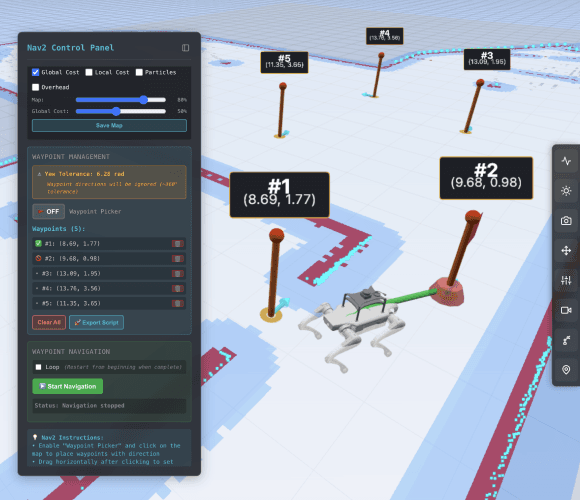Enable the Overhead view checkbox

pyautogui.click(x=36, y=87)
